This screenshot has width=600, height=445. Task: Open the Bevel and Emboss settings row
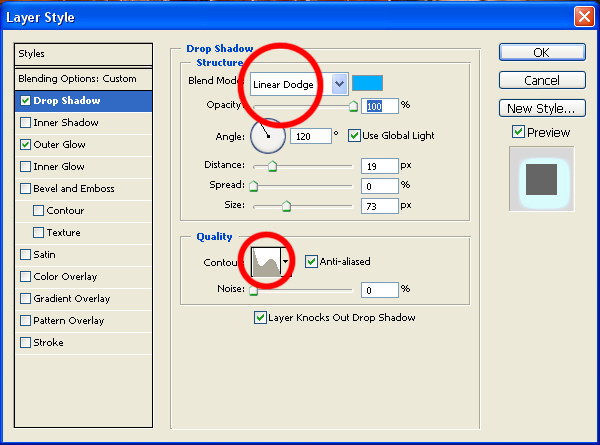coord(83,189)
